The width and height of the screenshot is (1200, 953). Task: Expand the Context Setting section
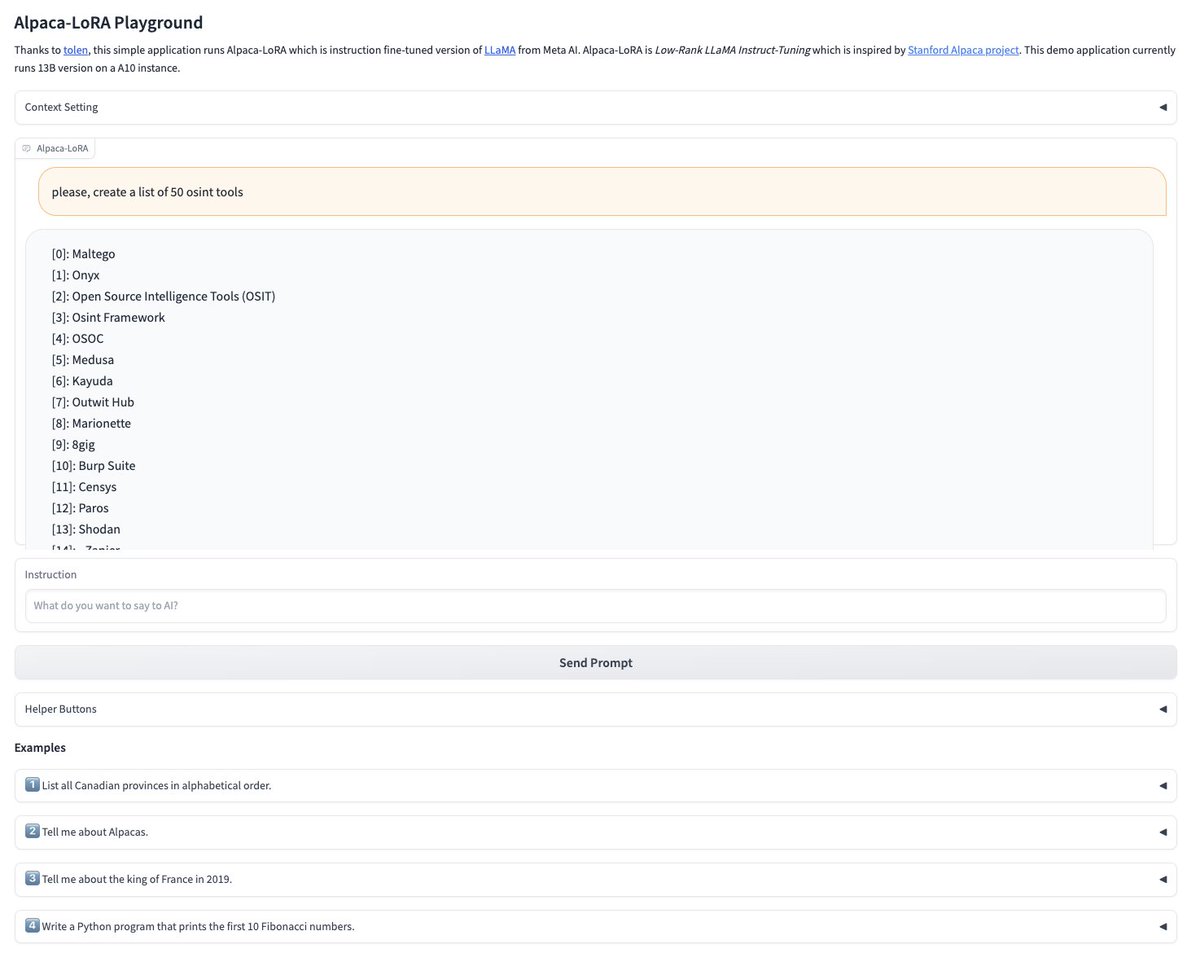point(595,107)
